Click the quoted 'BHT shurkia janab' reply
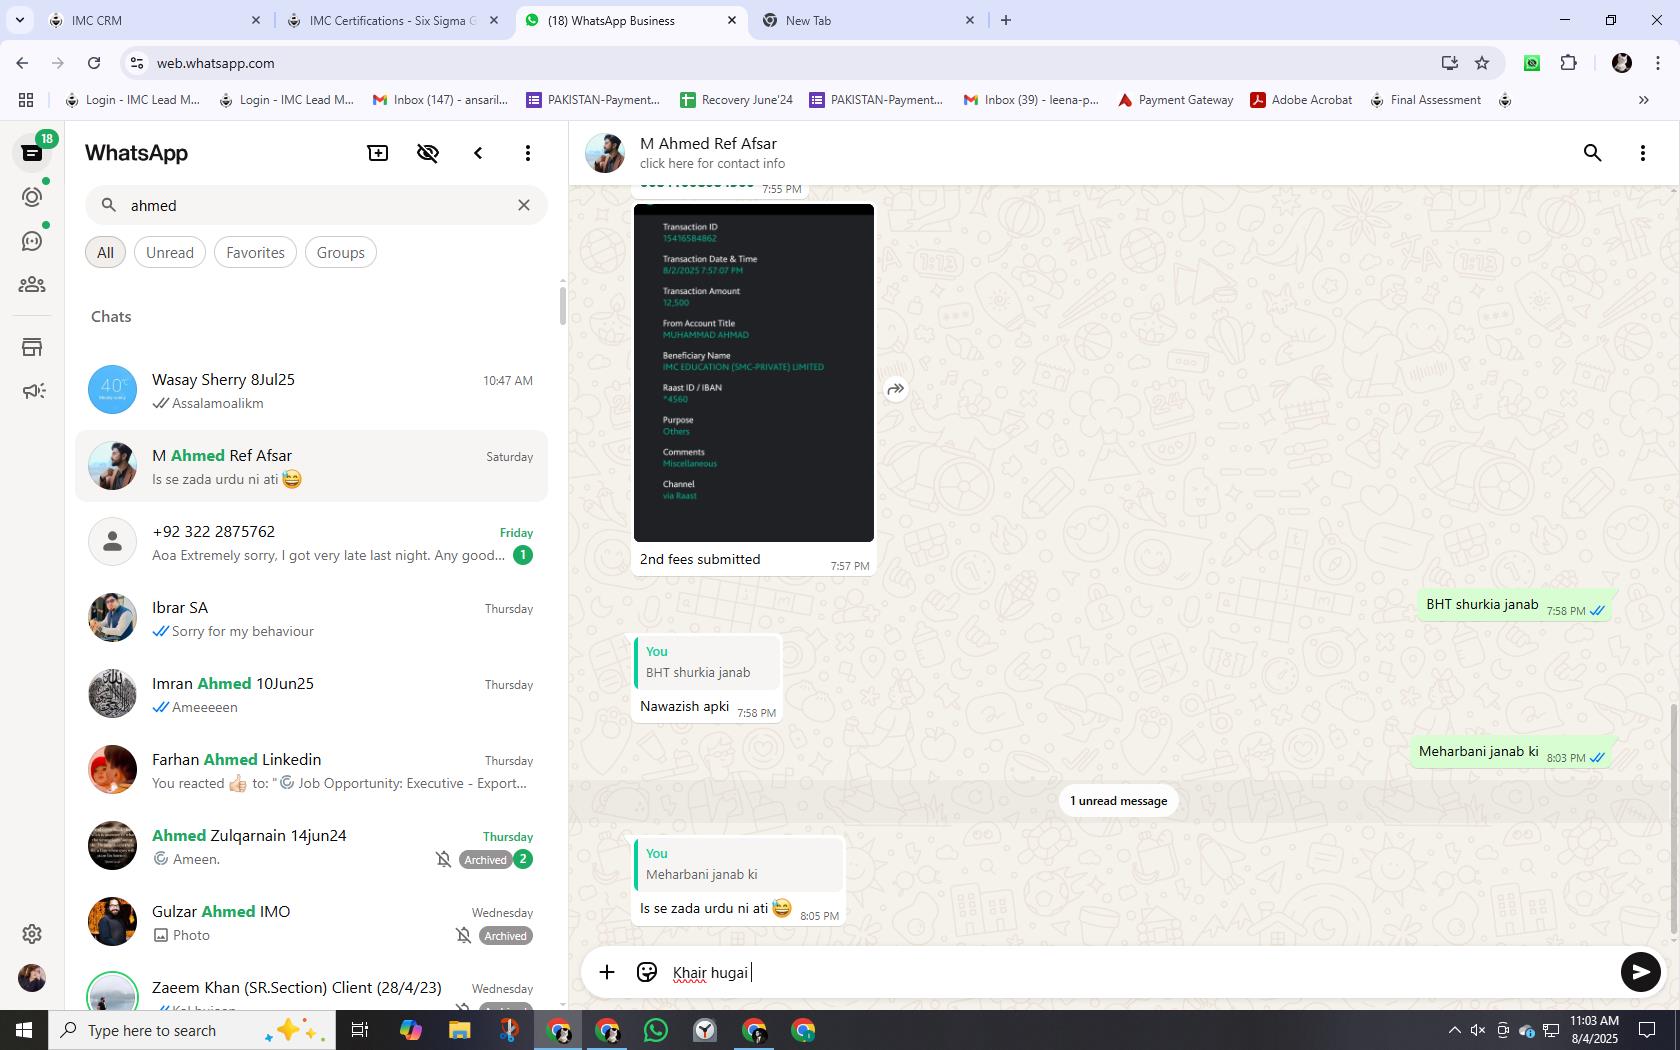 (x=708, y=662)
